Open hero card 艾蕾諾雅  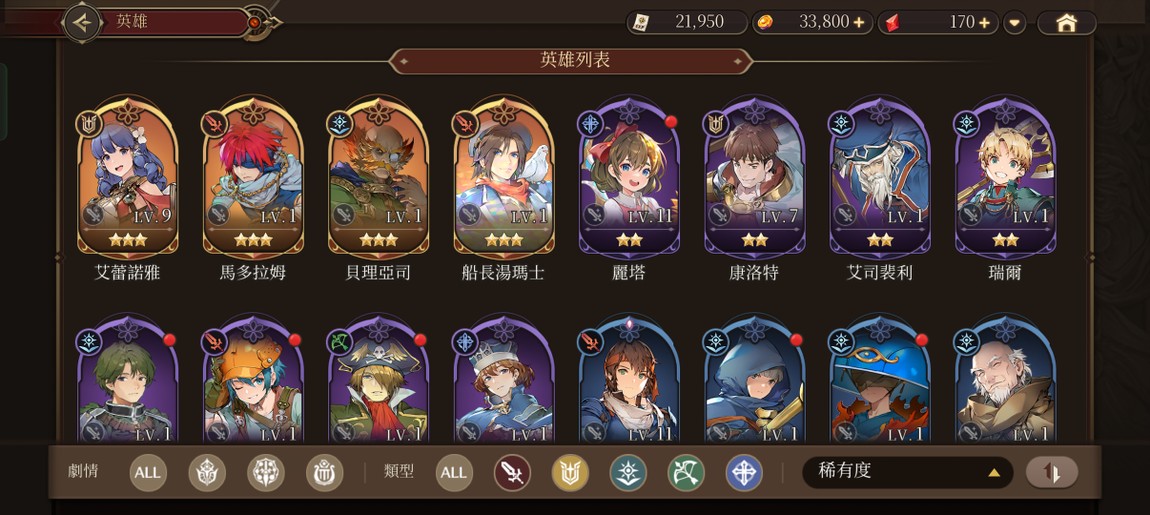[x=128, y=189]
